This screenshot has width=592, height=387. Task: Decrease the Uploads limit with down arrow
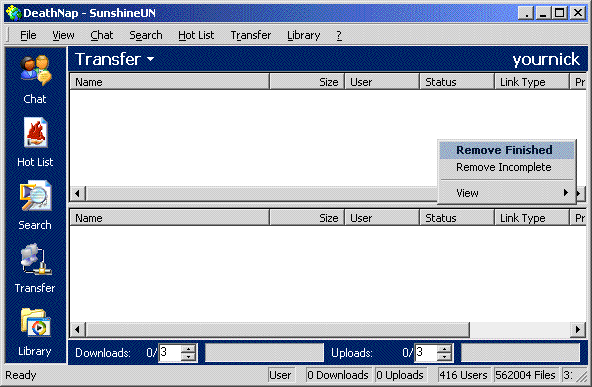coord(444,357)
